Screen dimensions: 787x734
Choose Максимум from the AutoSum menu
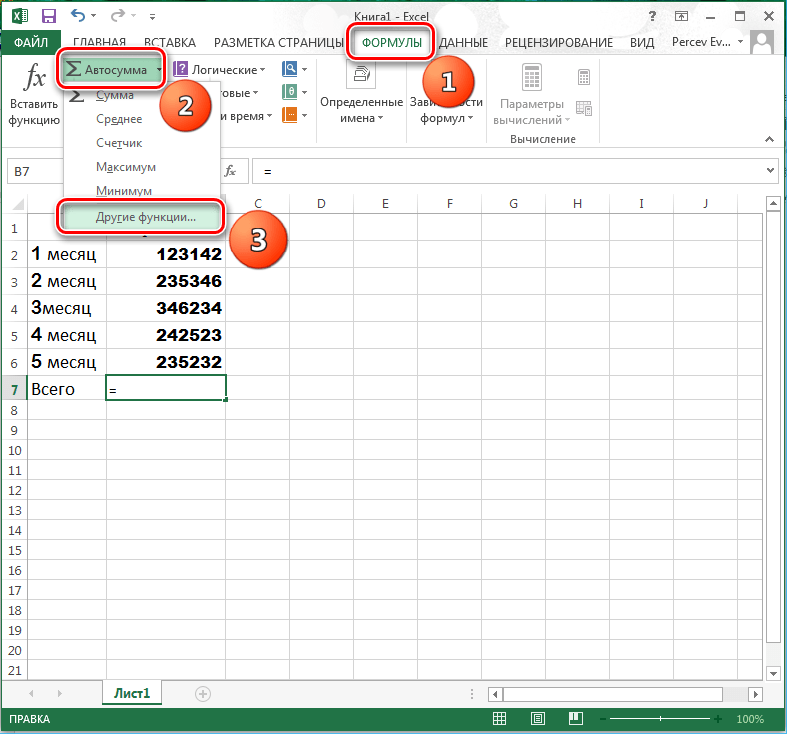coord(126,167)
